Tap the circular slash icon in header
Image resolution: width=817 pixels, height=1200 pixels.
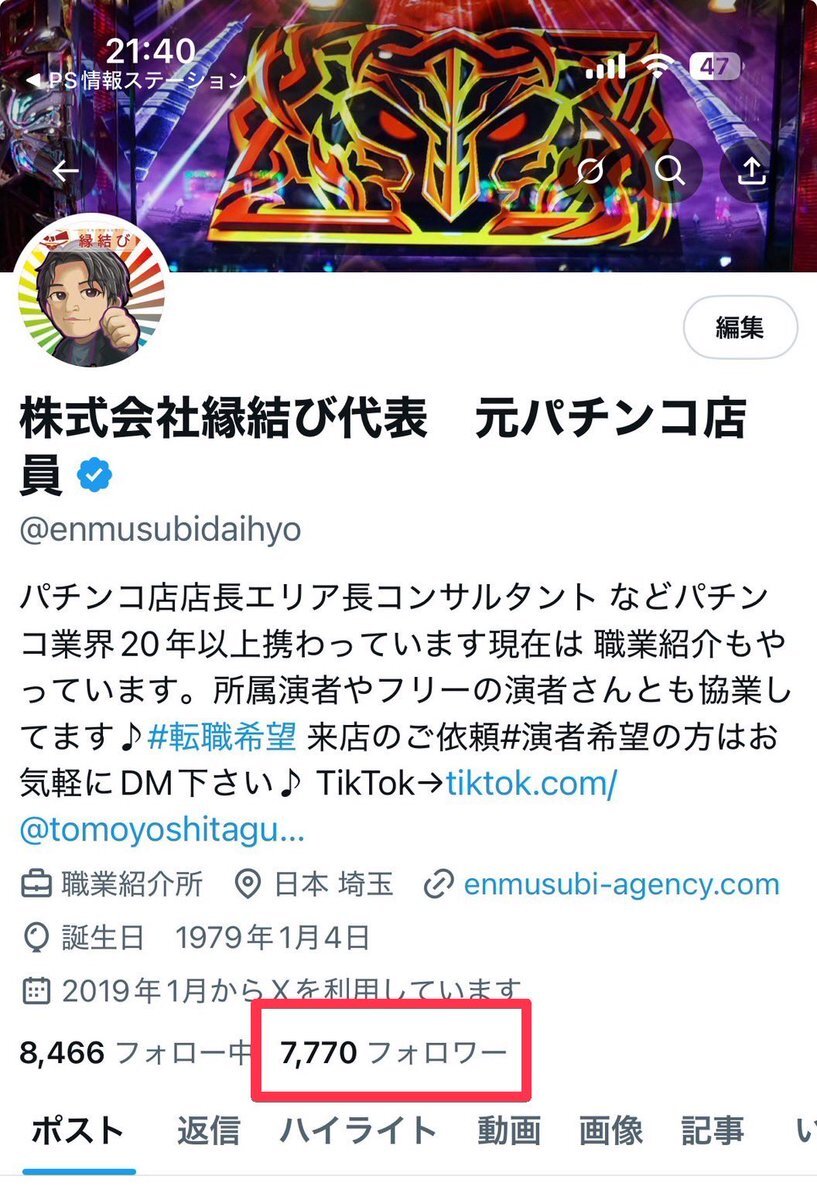[x=591, y=171]
